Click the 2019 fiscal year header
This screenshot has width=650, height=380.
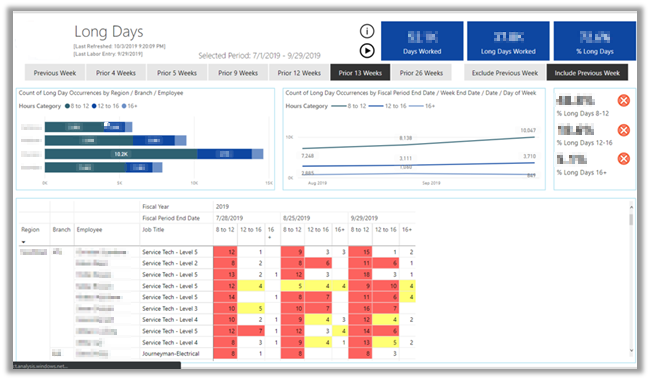222,206
